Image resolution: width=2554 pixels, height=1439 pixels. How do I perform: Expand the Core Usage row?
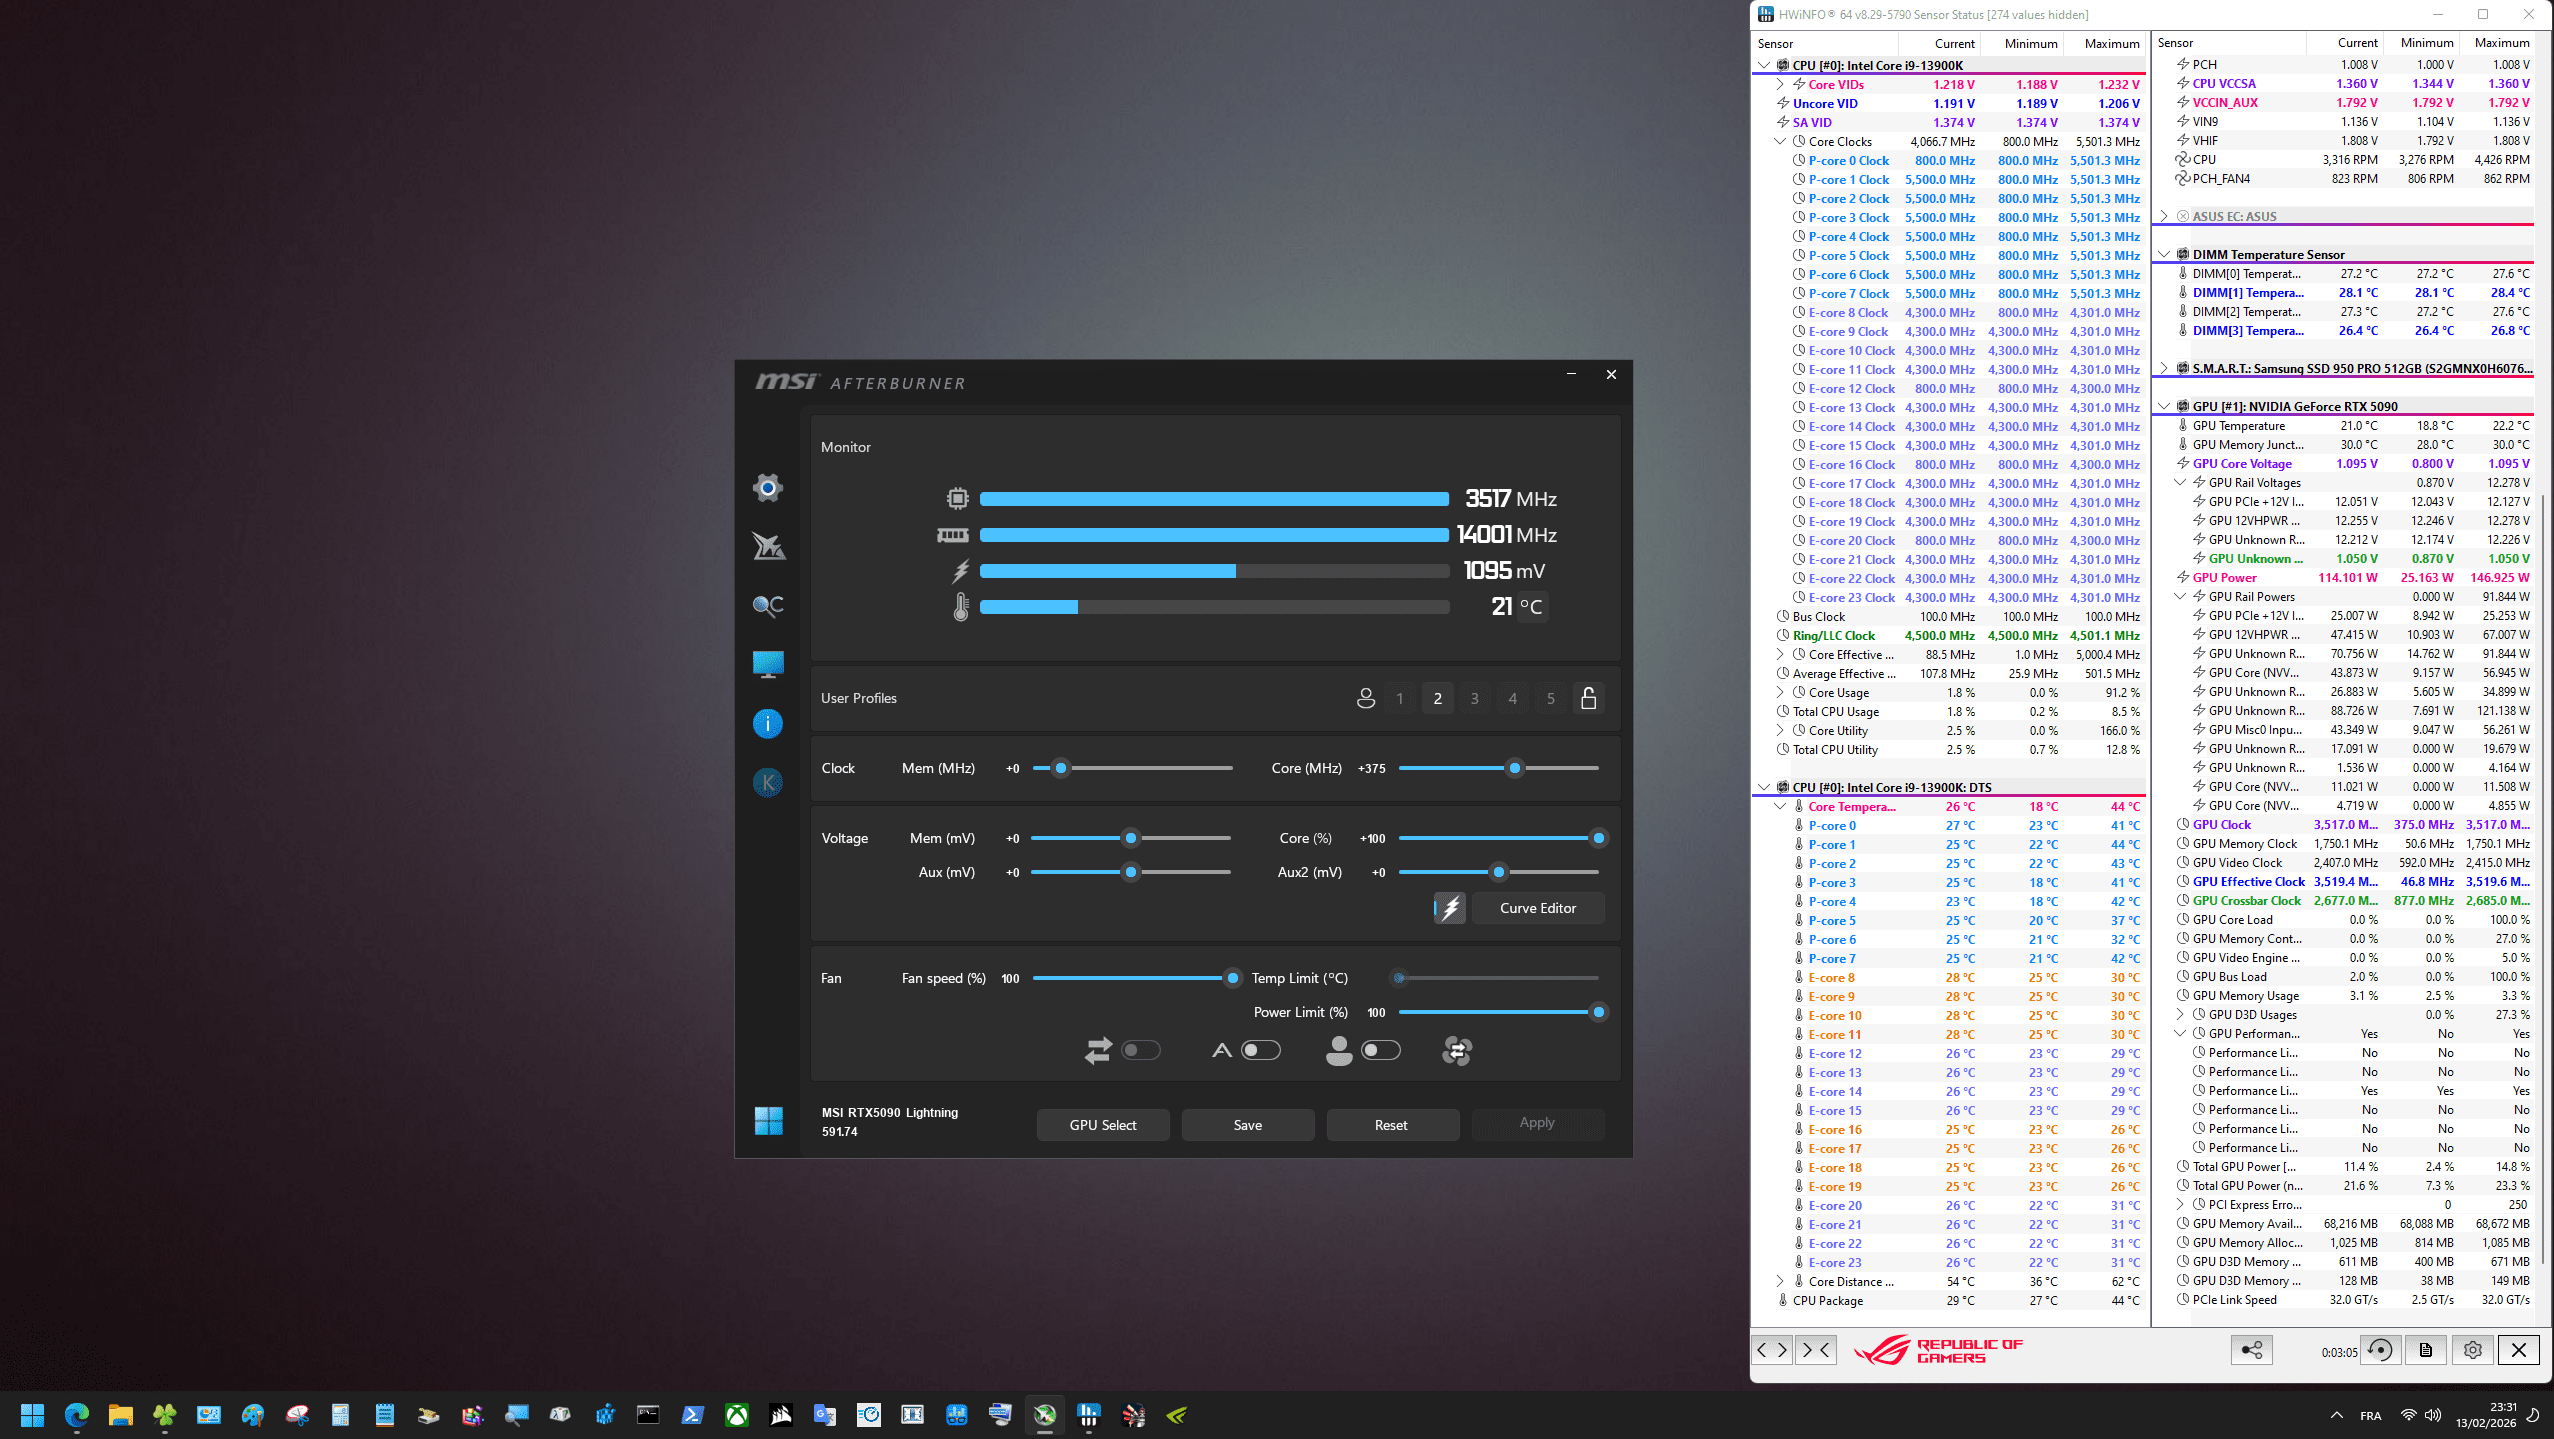pos(1780,692)
